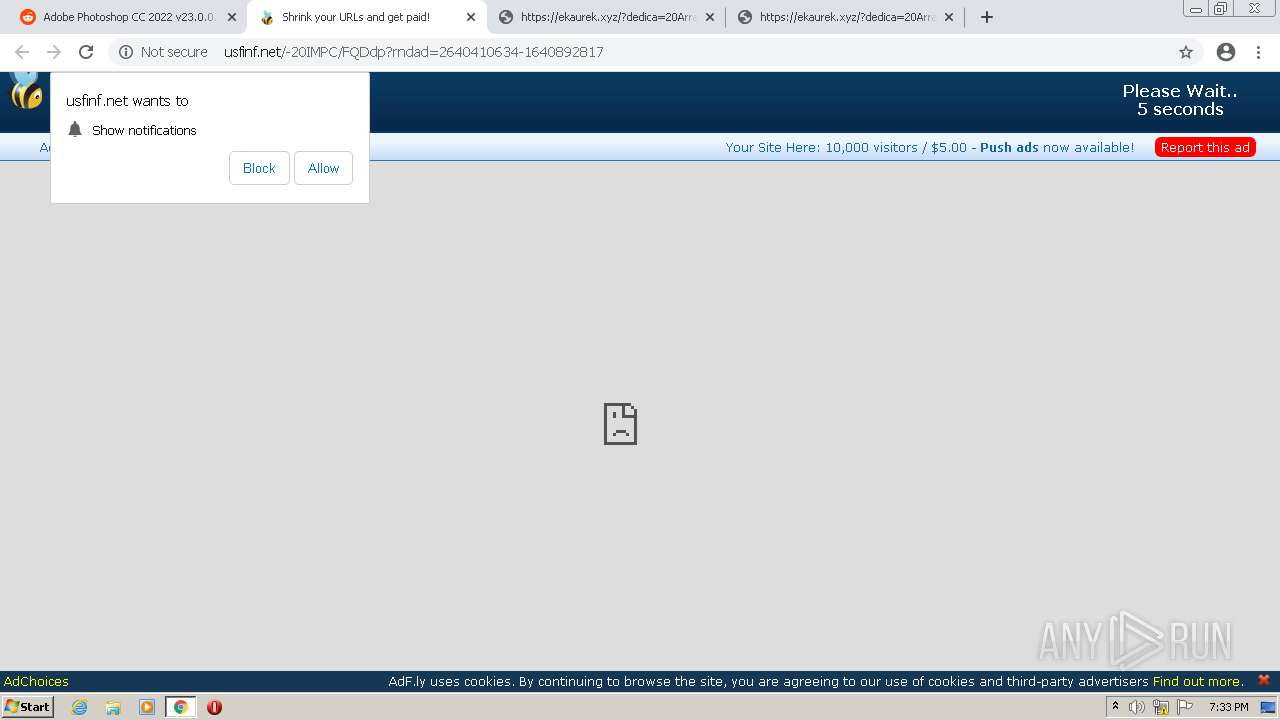
Task: Minimize the Chrome browser window
Action: point(1195,9)
